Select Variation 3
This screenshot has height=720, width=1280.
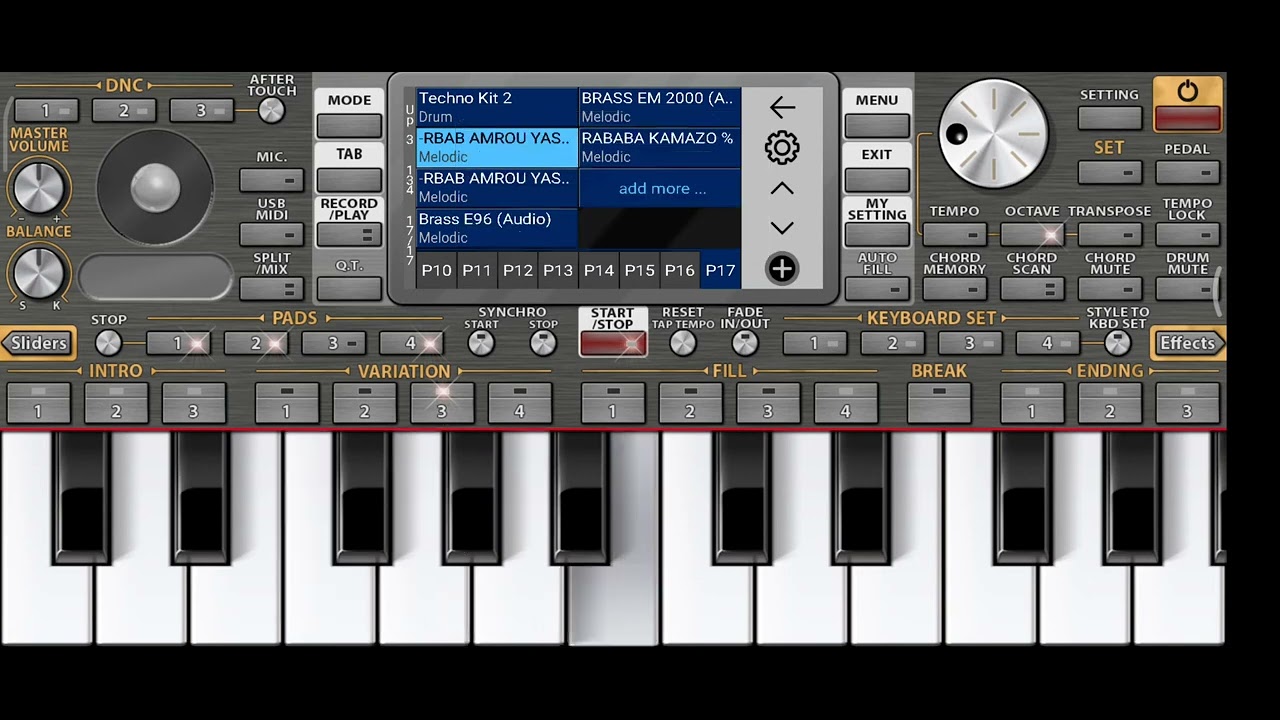coord(442,403)
